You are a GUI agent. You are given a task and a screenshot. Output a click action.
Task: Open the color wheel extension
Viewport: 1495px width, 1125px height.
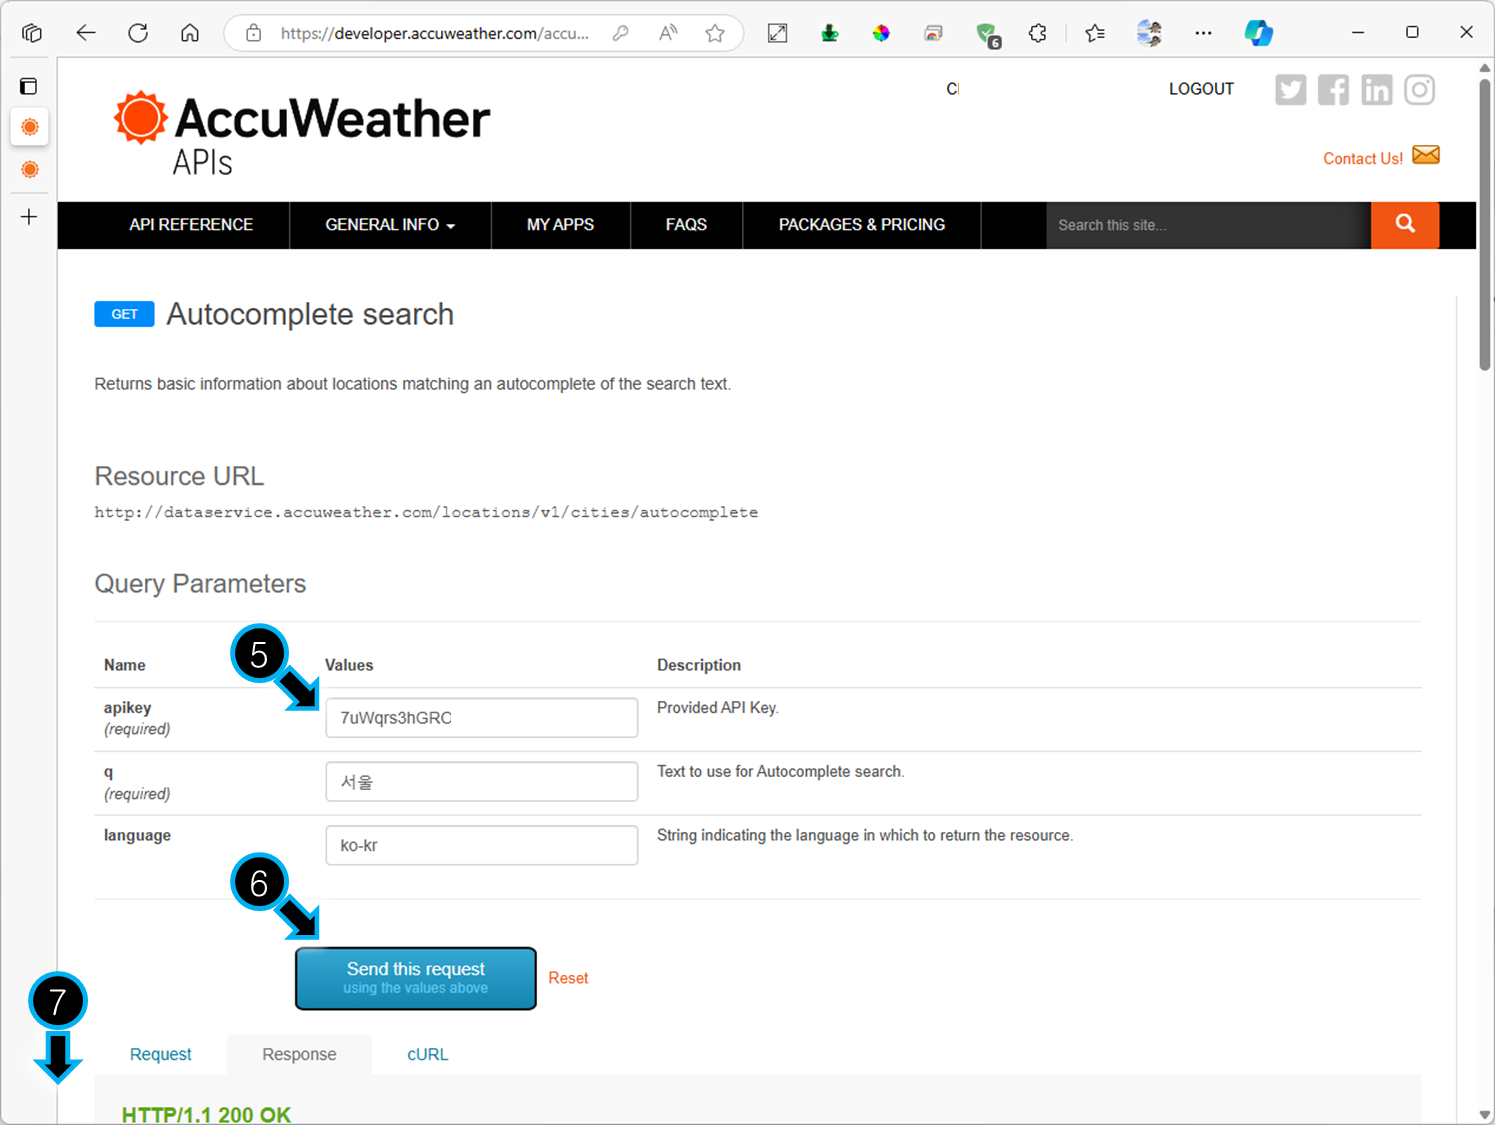[x=881, y=33]
